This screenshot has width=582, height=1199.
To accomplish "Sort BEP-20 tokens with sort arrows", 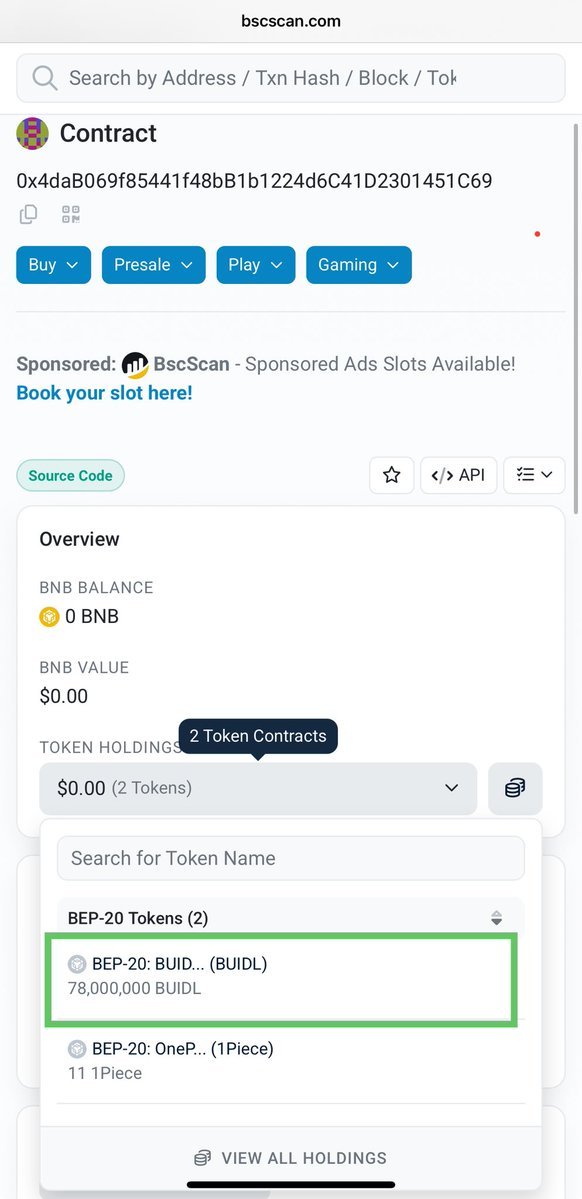I will [x=496, y=918].
